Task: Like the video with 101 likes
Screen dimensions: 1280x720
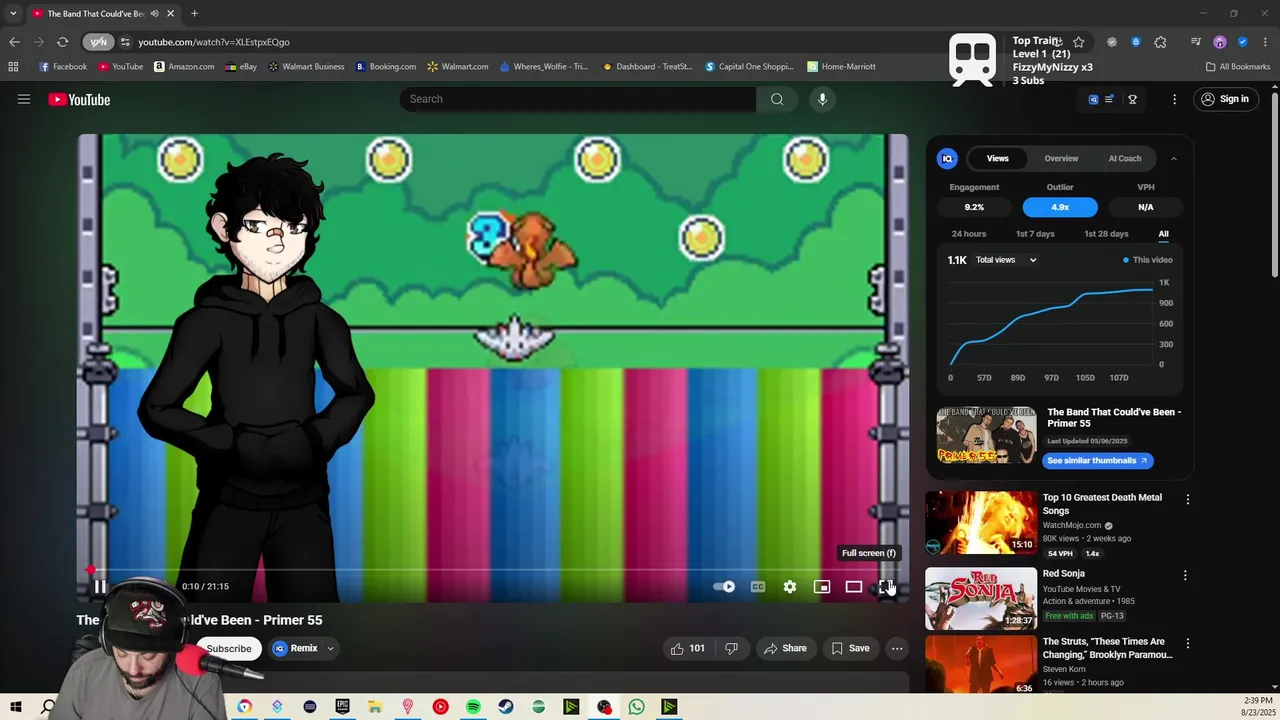Action: coord(688,648)
